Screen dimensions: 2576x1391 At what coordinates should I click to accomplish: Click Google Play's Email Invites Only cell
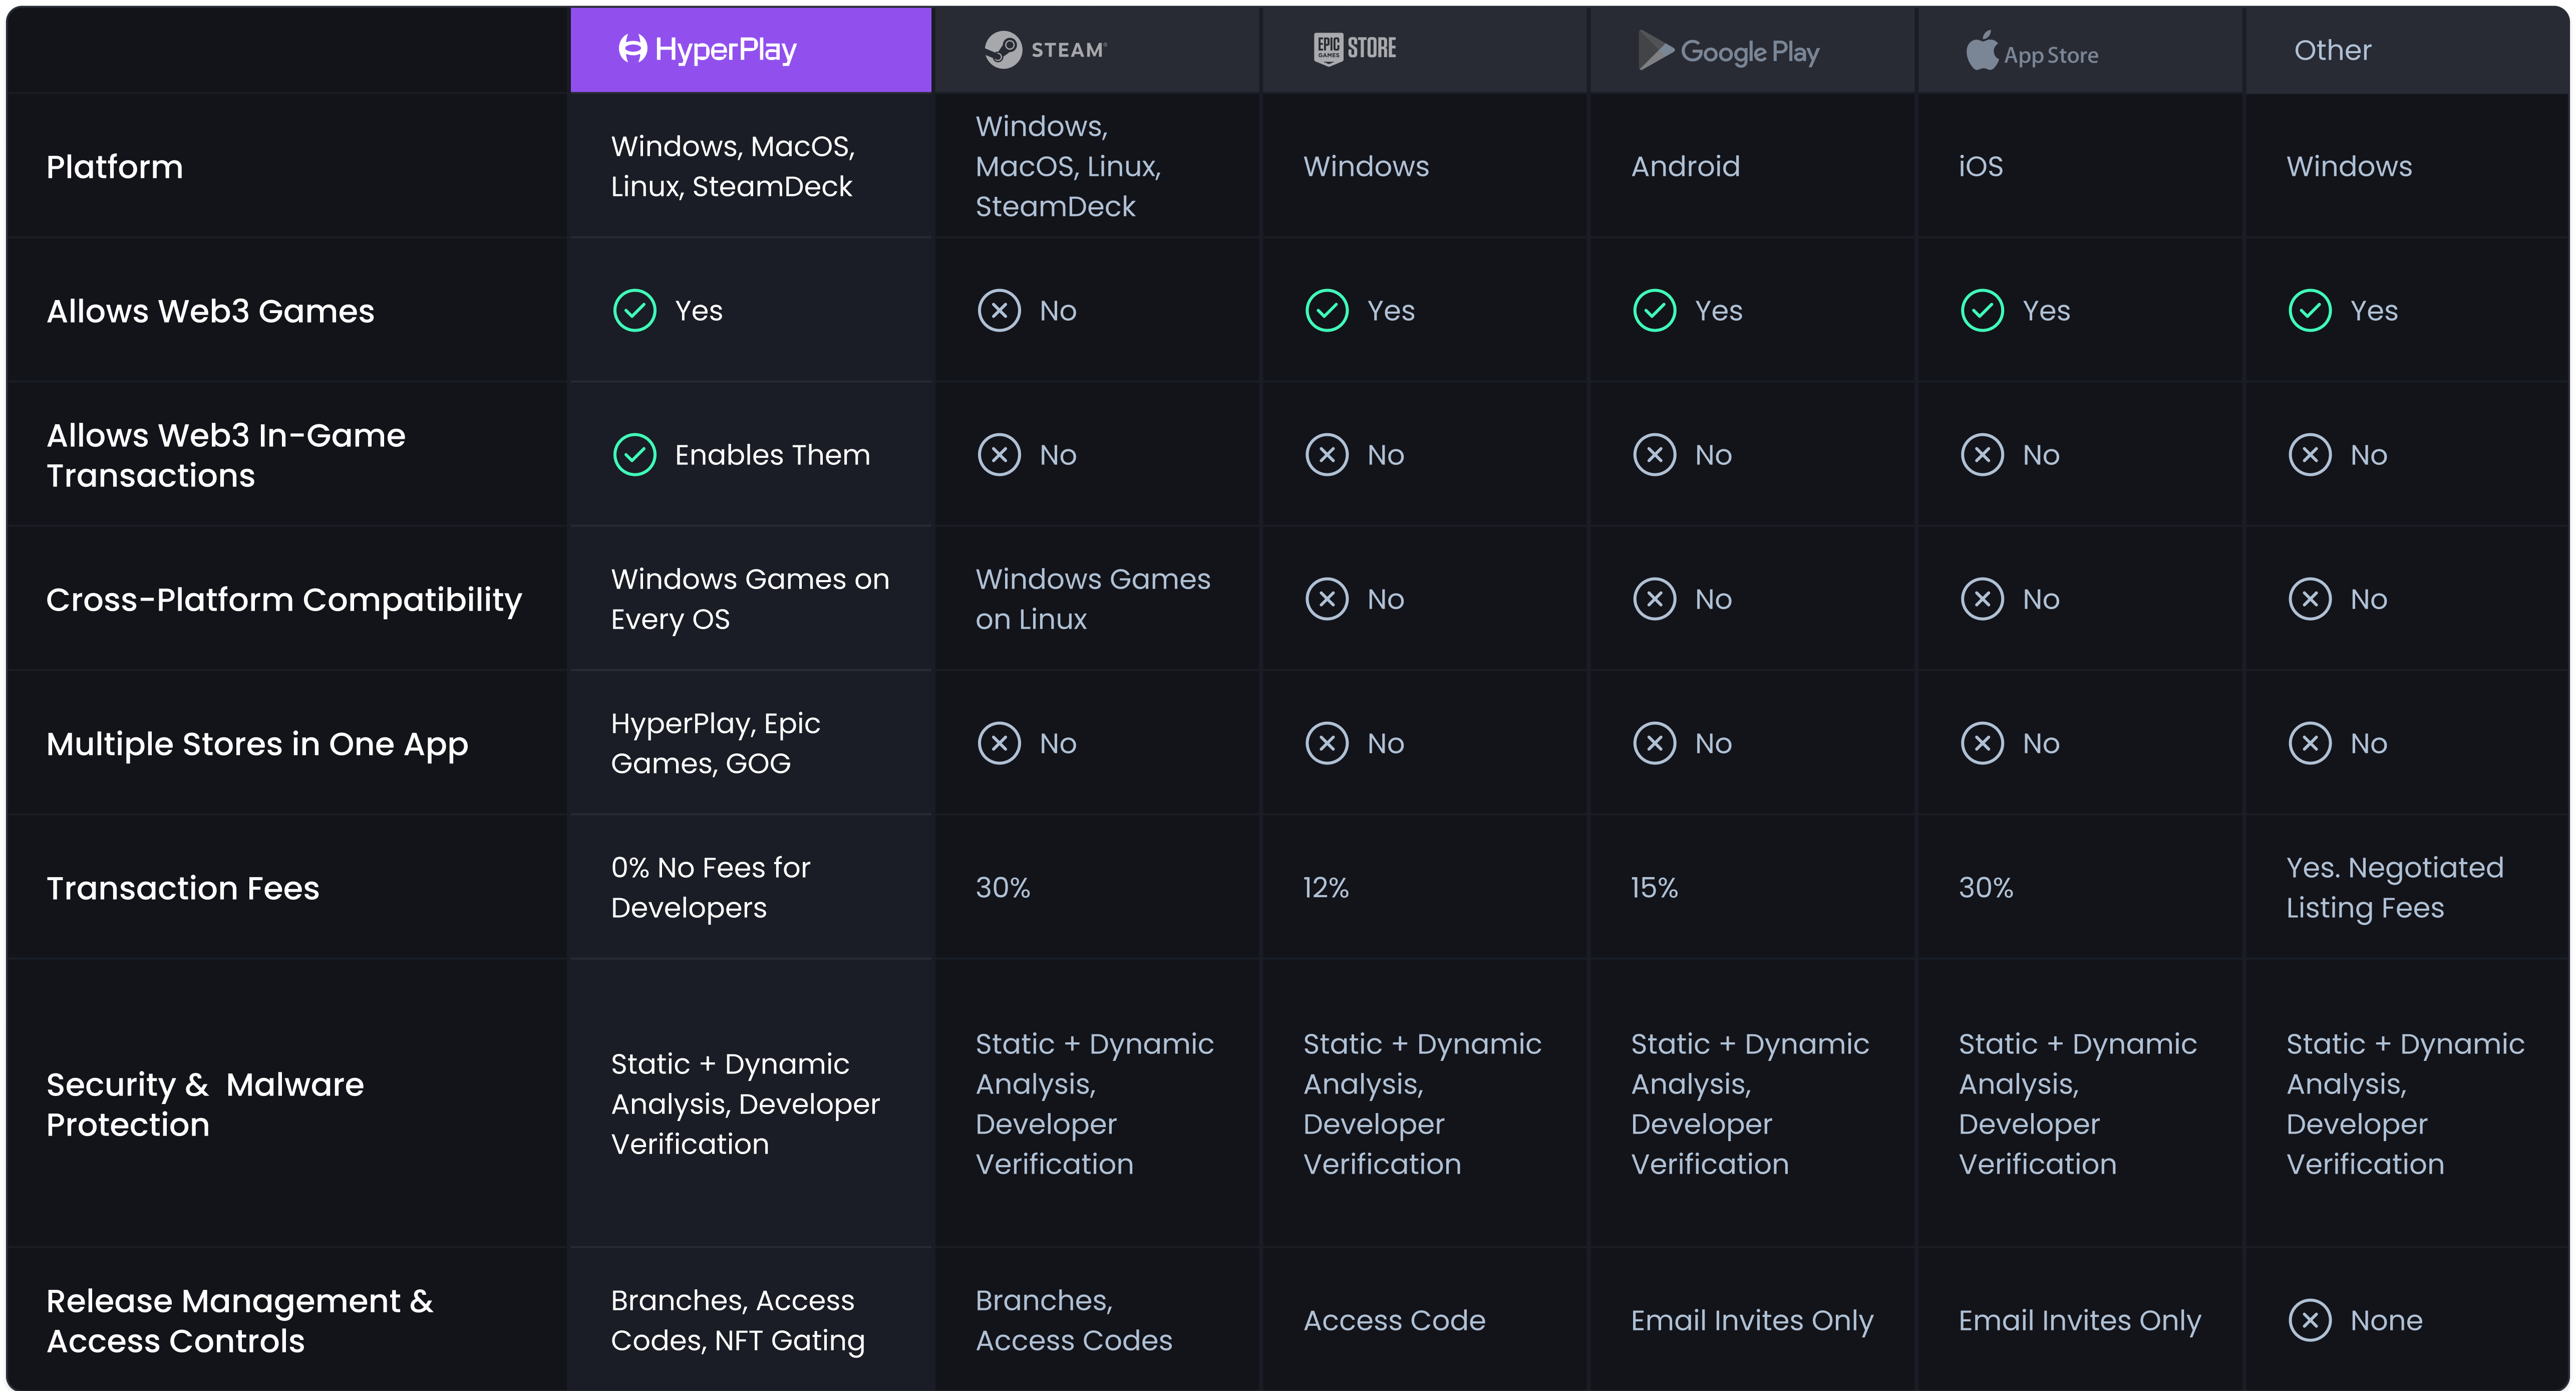coord(1751,1320)
